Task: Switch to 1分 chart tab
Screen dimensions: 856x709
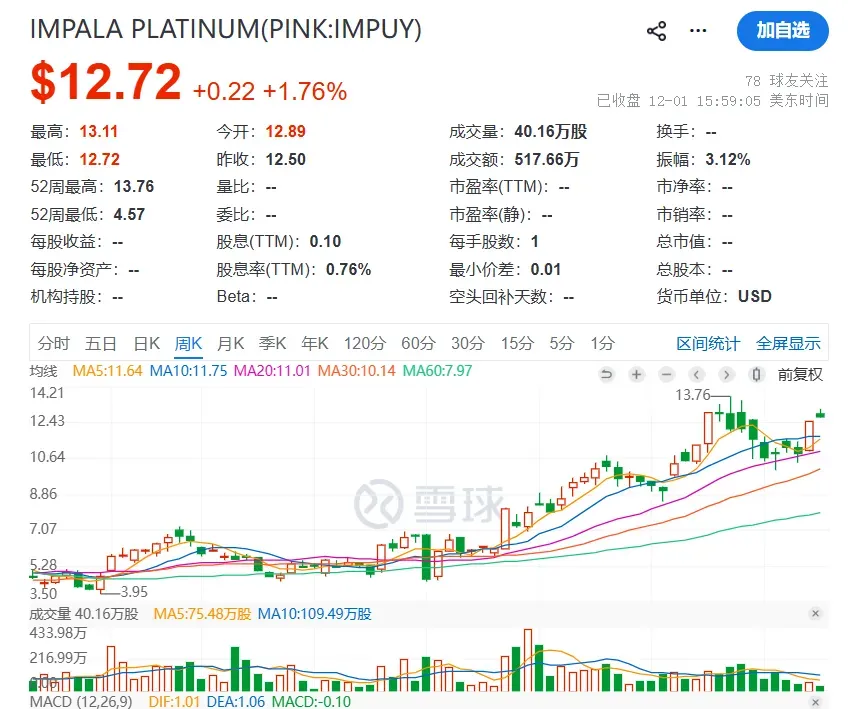Action: 603,343
